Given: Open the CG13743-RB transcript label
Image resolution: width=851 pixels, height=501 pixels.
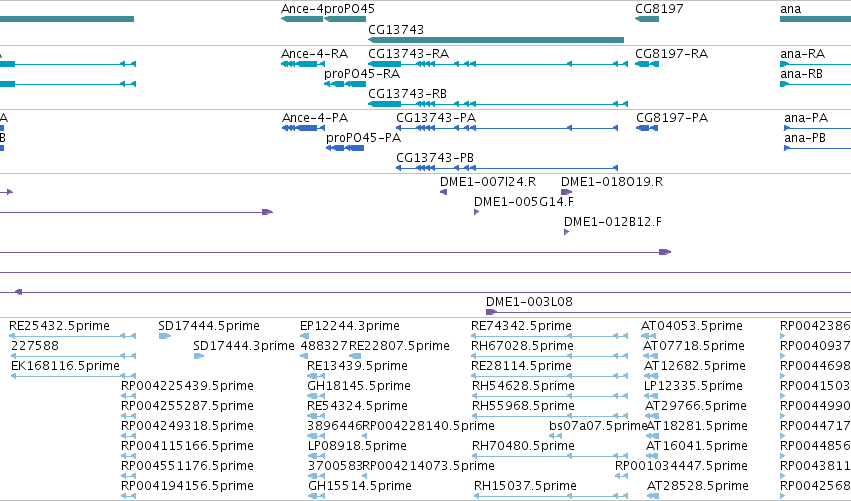Looking at the screenshot, I should pos(407,94).
